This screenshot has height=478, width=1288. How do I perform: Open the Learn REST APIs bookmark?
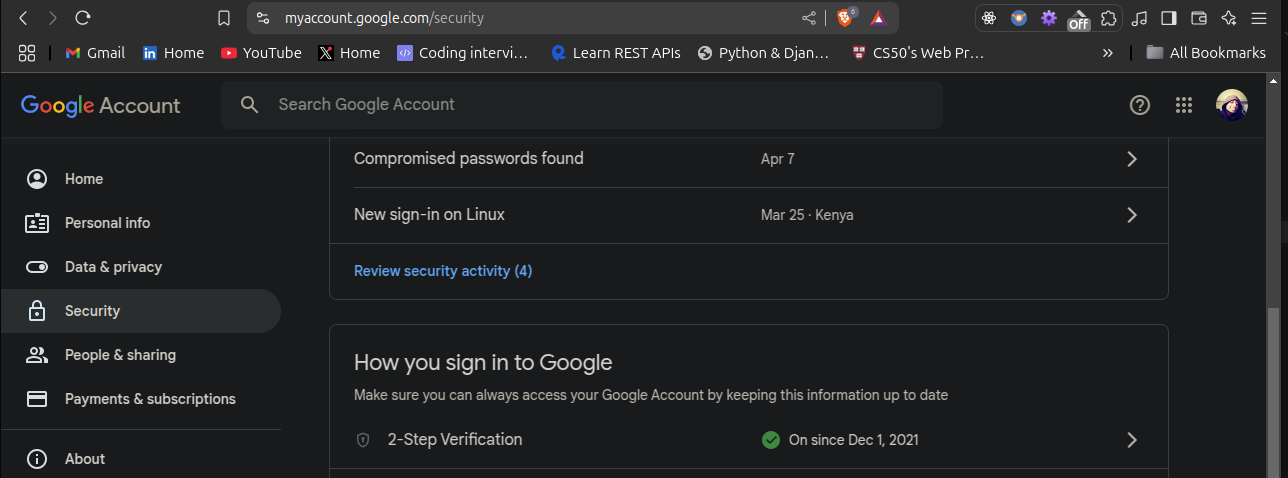[616, 53]
